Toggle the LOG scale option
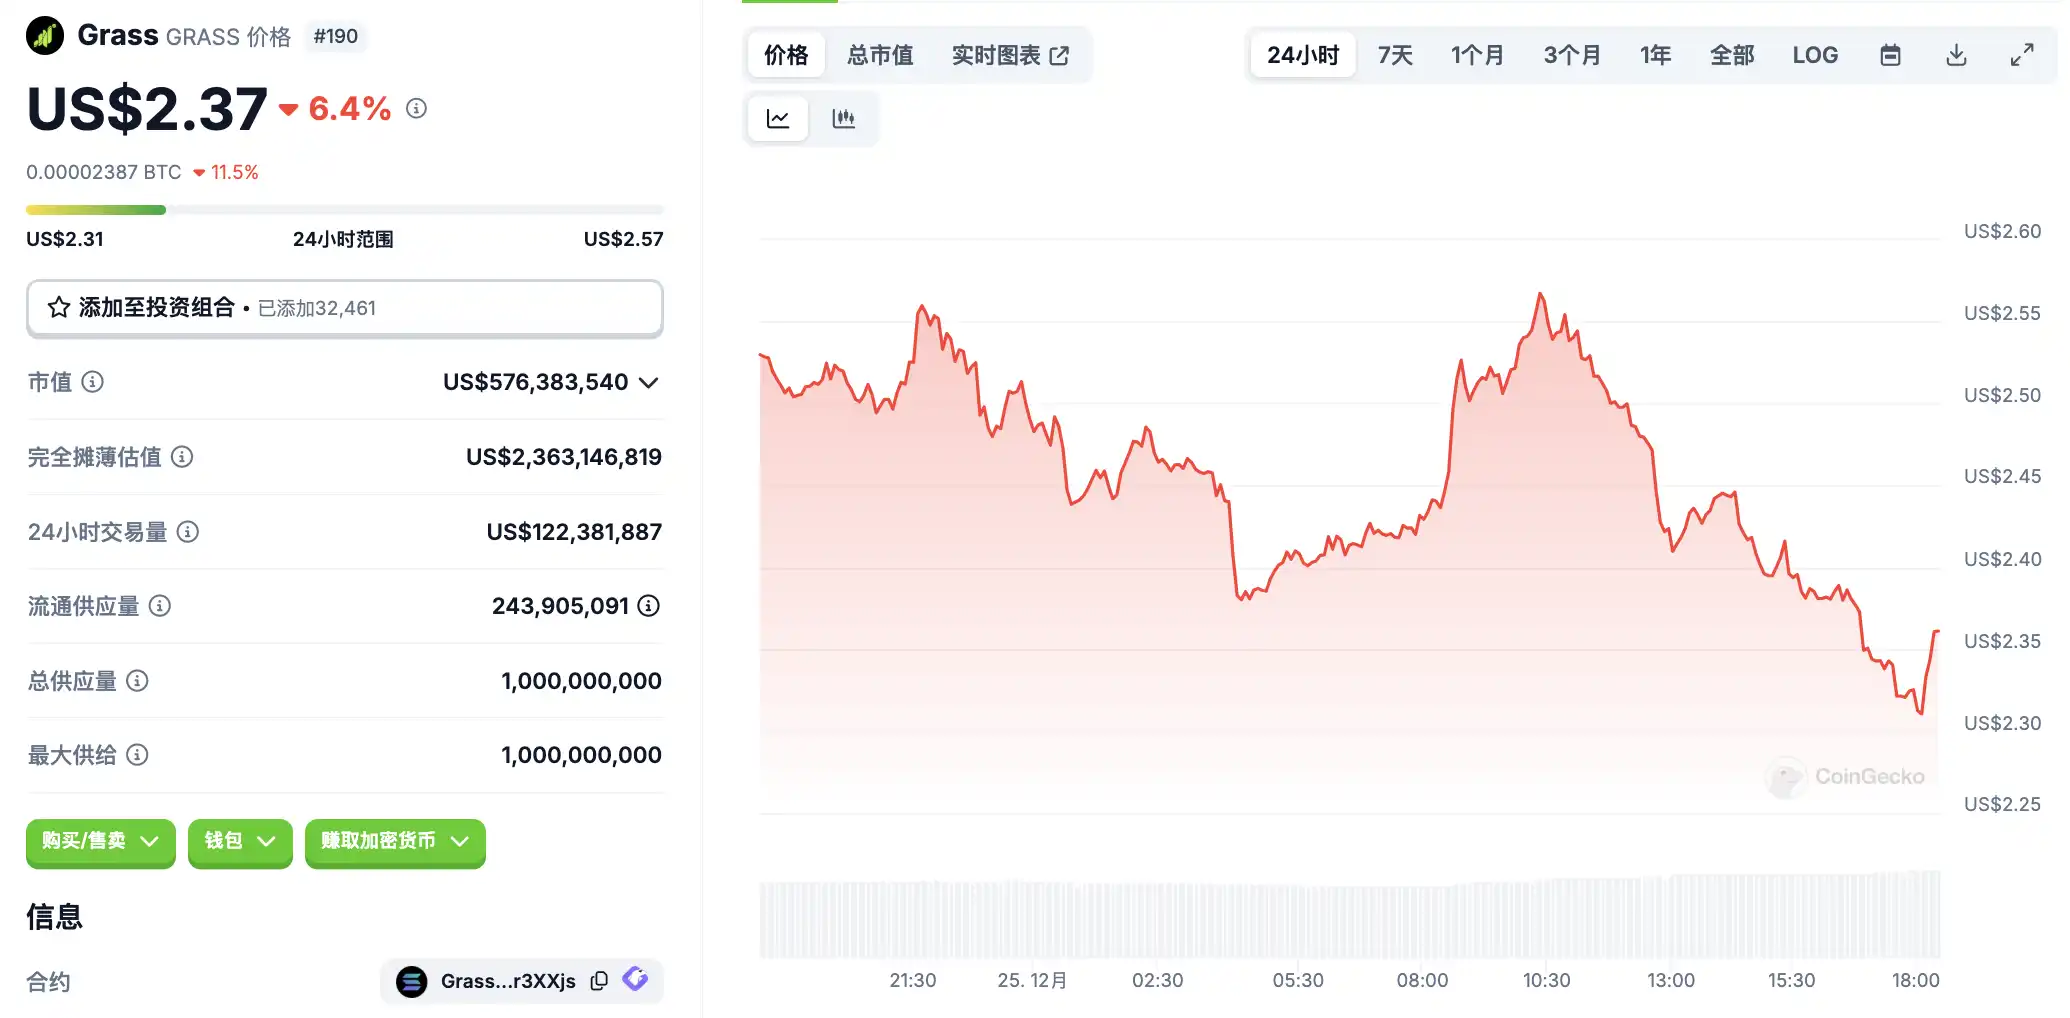2070x1018 pixels. coord(1815,55)
